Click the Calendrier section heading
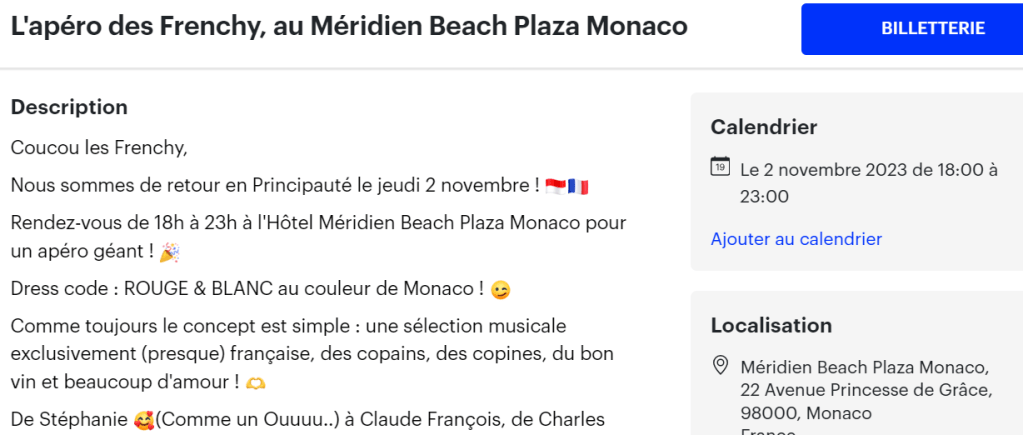 [764, 127]
